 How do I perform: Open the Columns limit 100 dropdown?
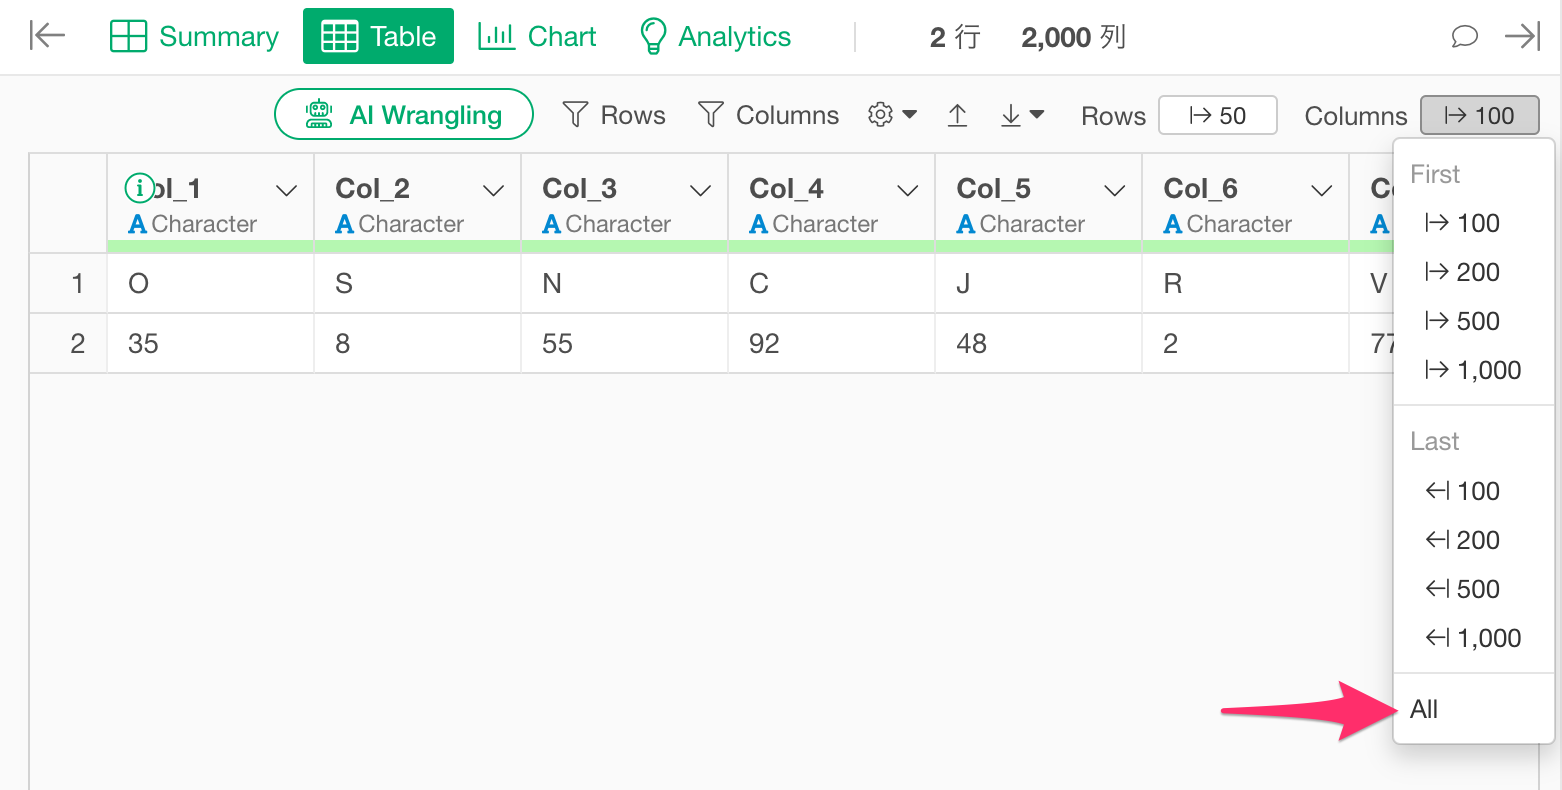click(1479, 115)
